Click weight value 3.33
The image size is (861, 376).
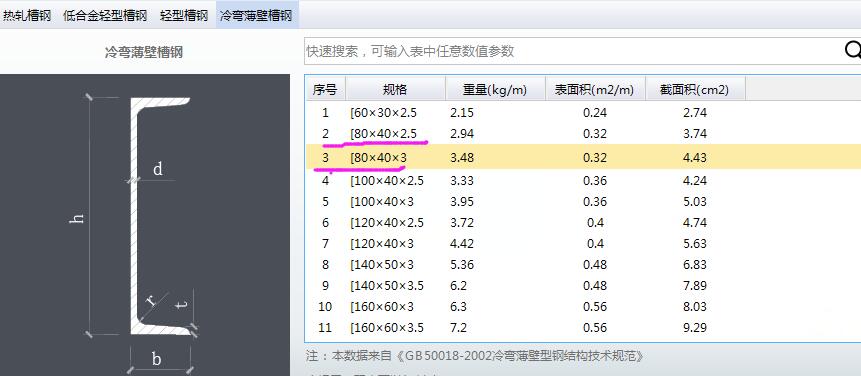point(462,181)
